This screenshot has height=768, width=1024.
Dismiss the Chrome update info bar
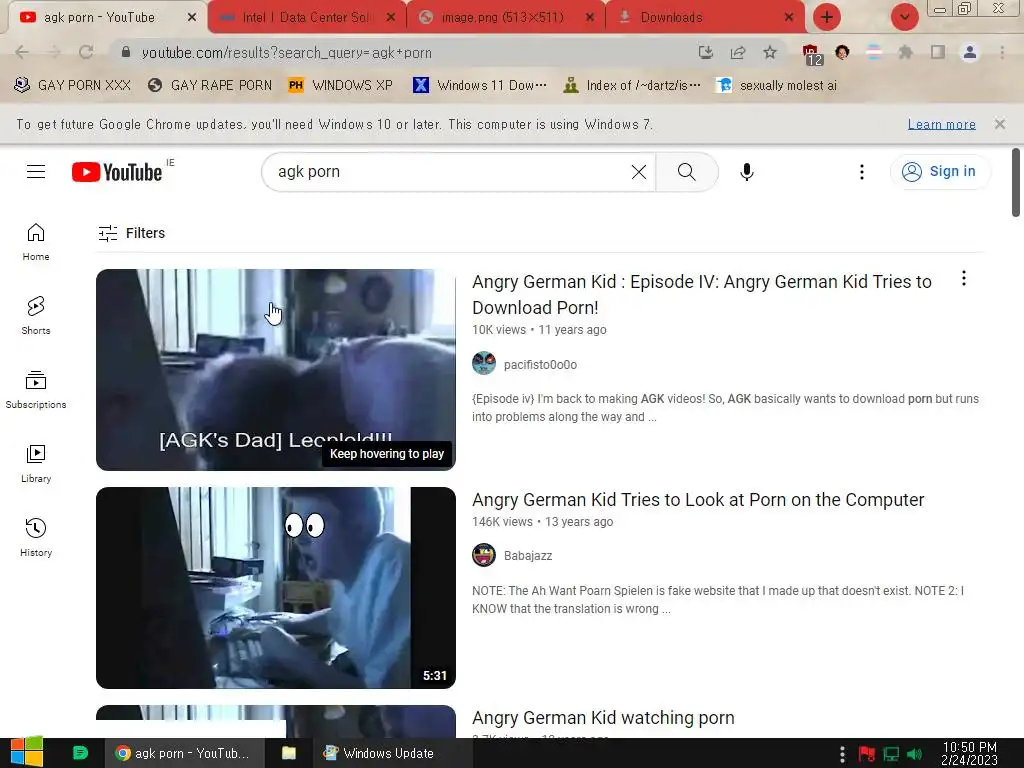coord(999,124)
